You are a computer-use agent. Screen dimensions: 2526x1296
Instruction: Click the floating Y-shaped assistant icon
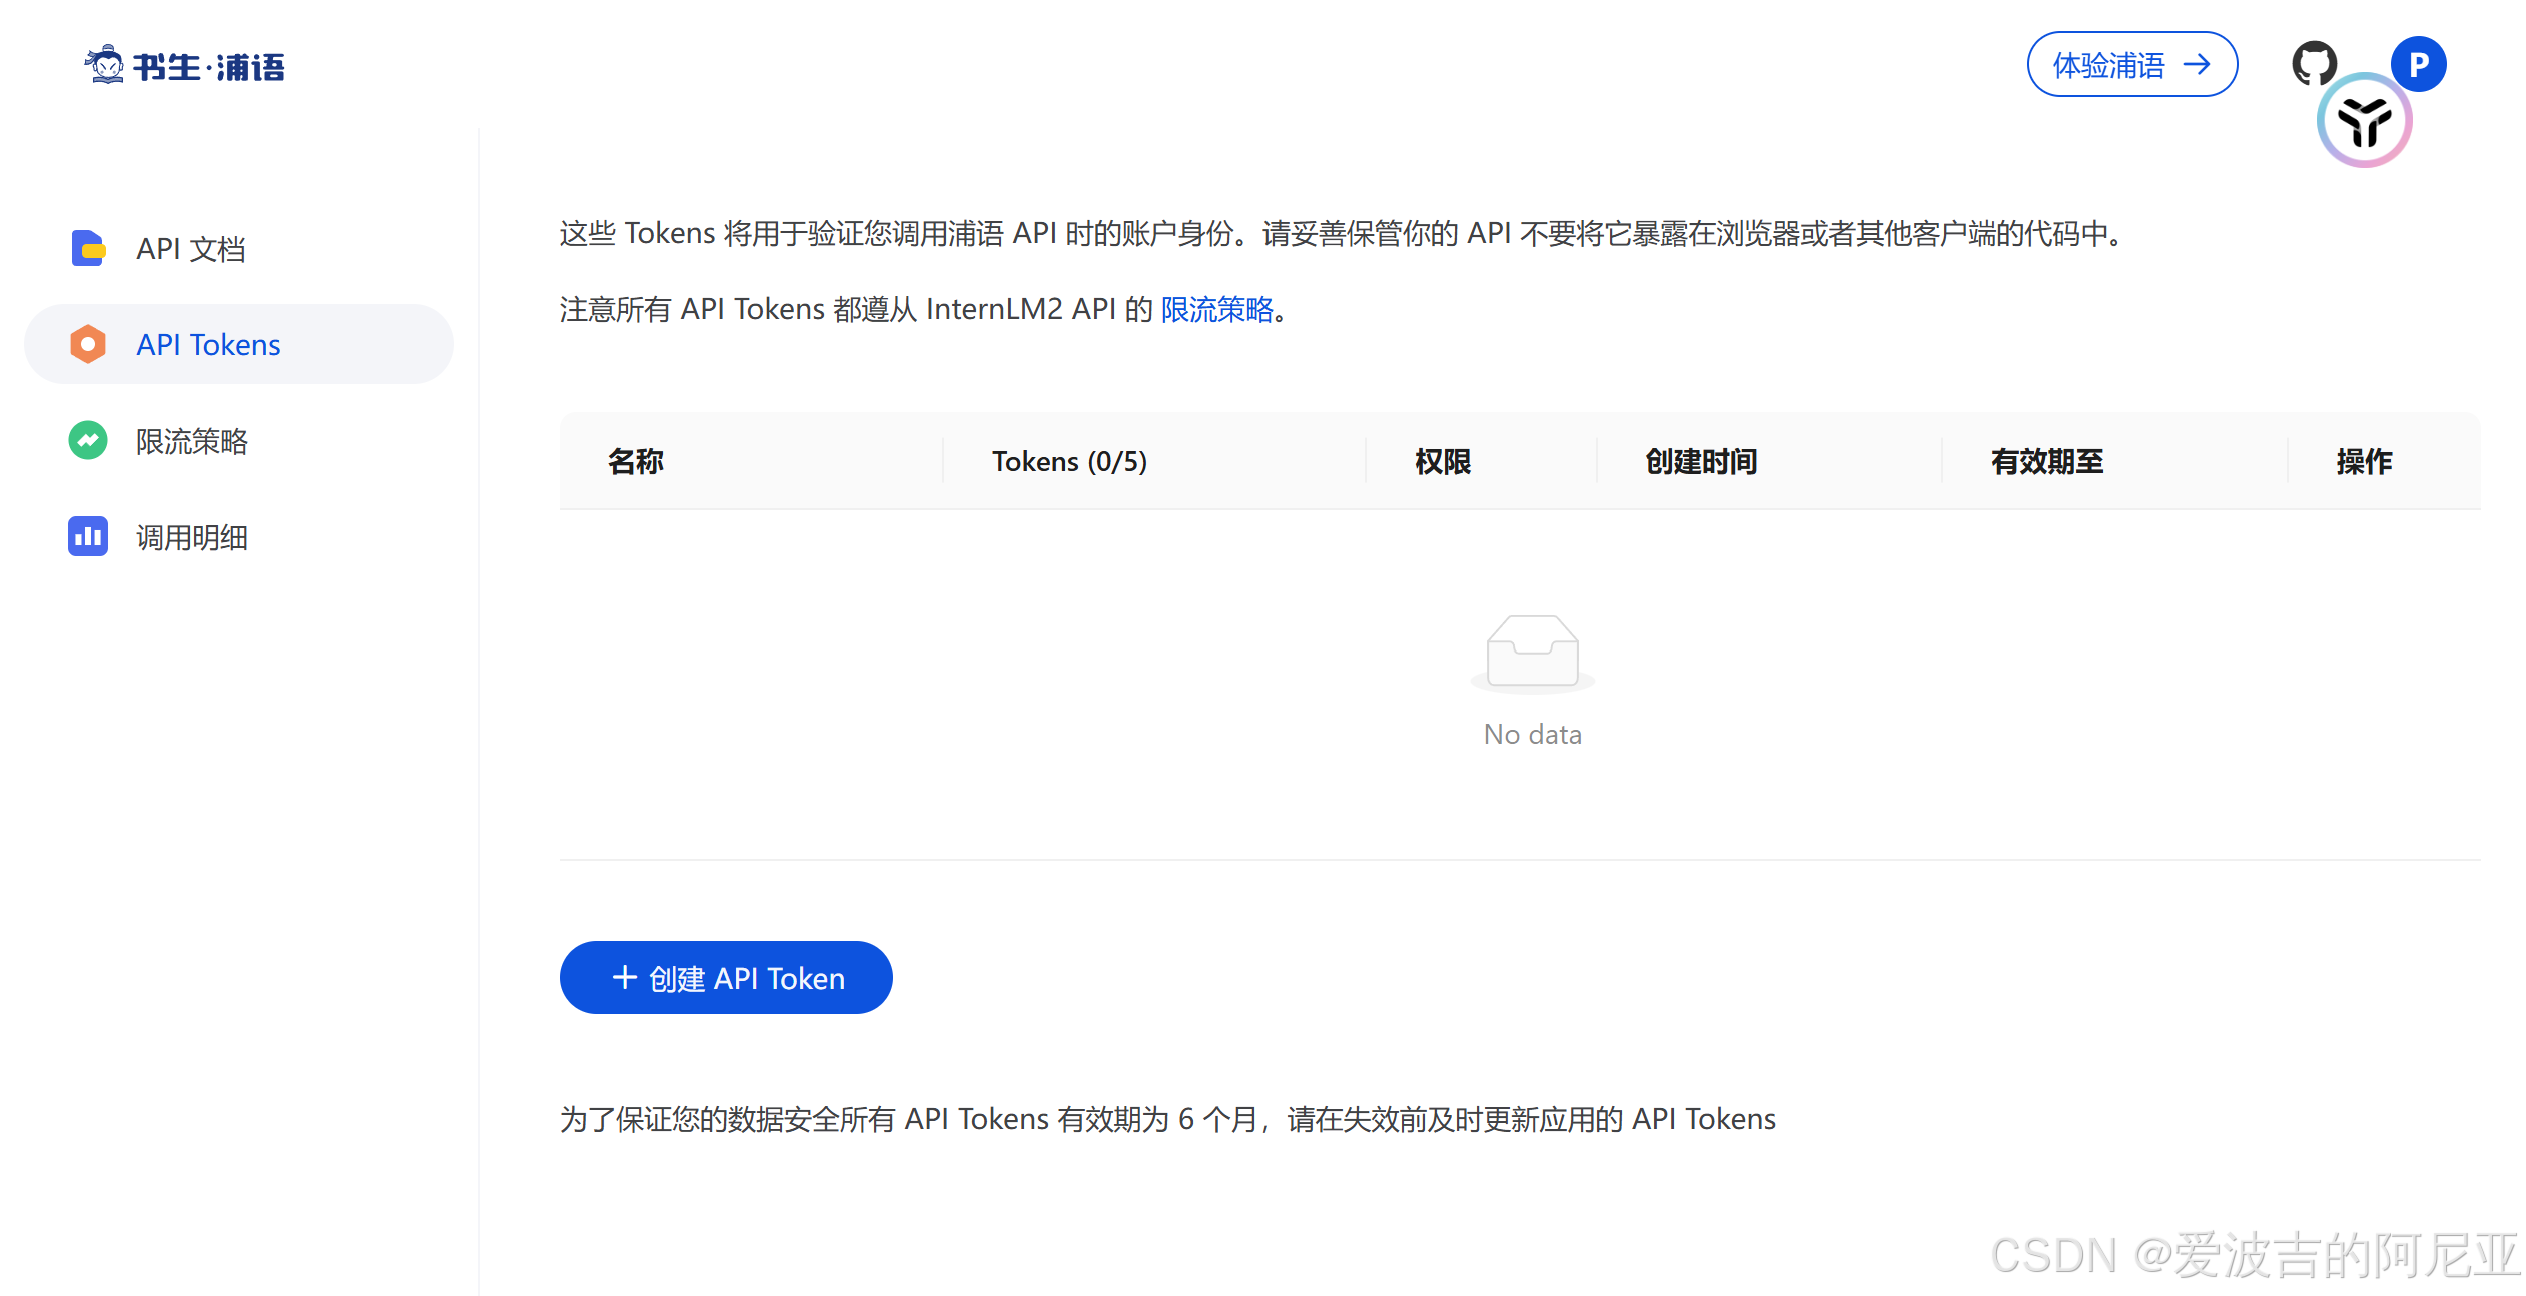click(x=2364, y=122)
